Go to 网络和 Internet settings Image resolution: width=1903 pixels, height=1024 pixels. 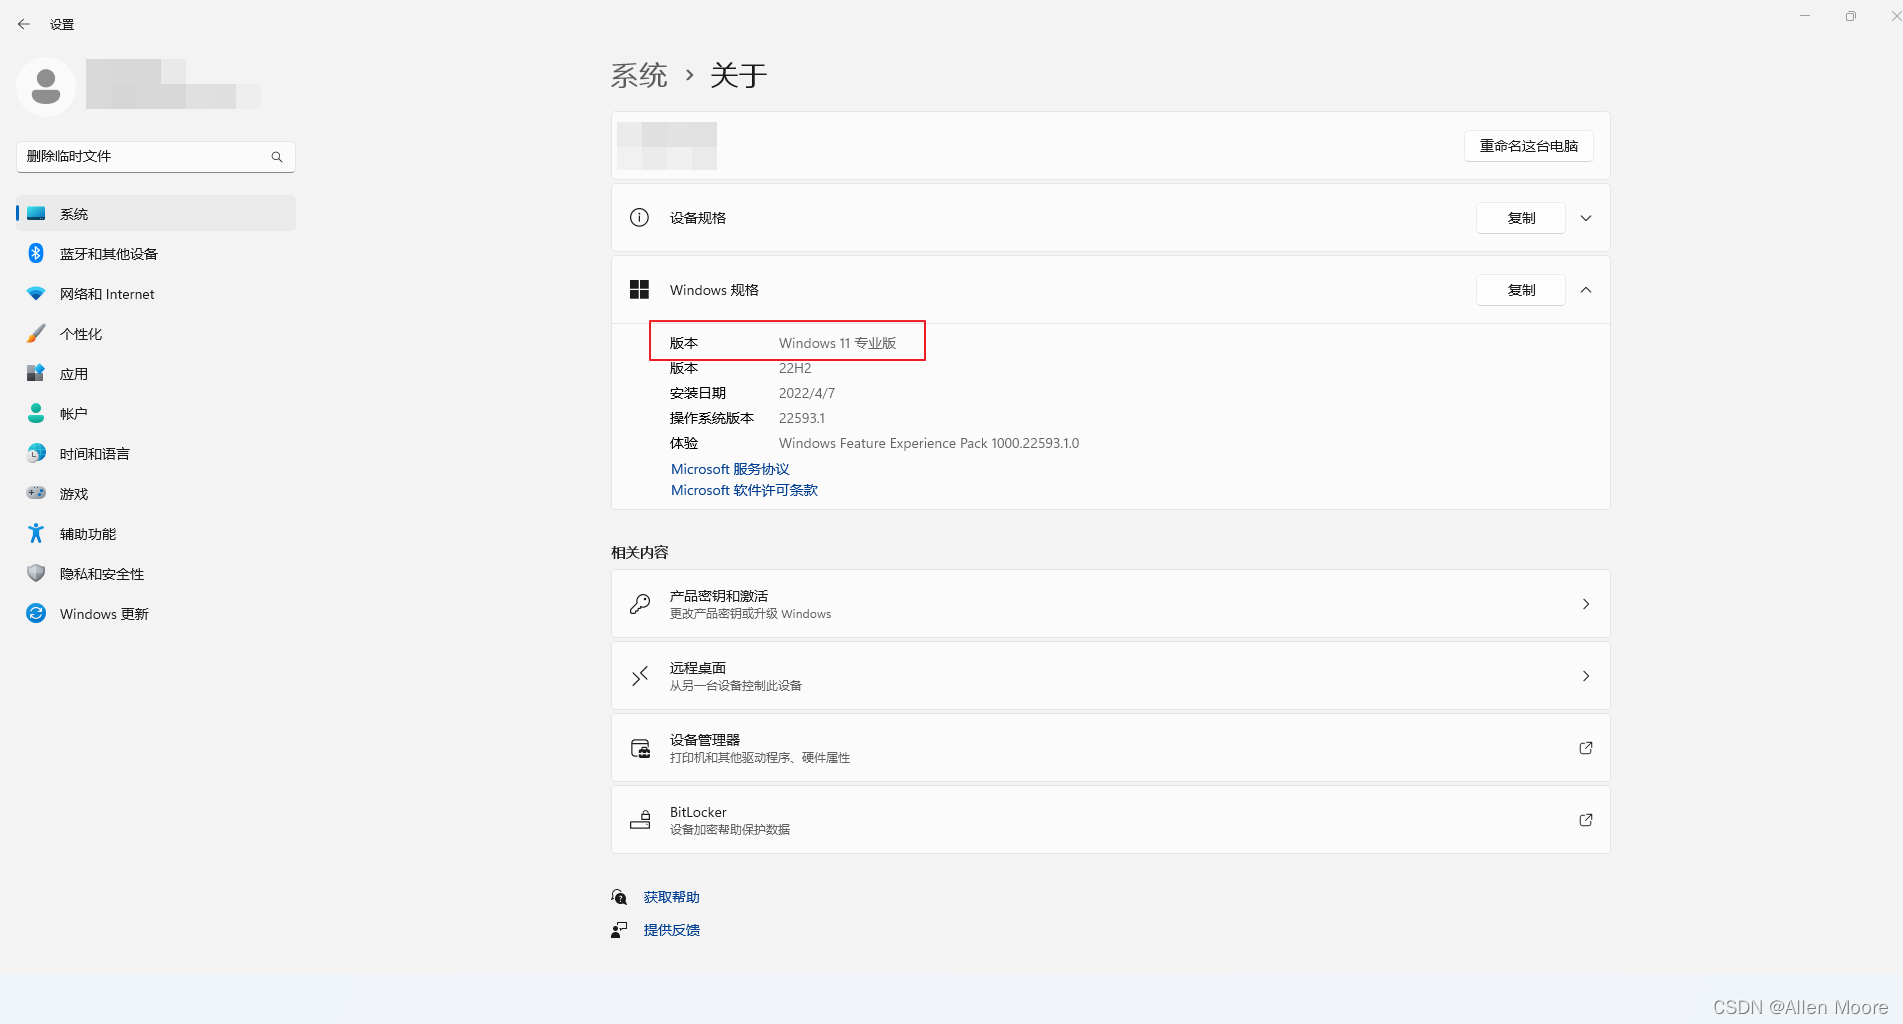(156, 293)
